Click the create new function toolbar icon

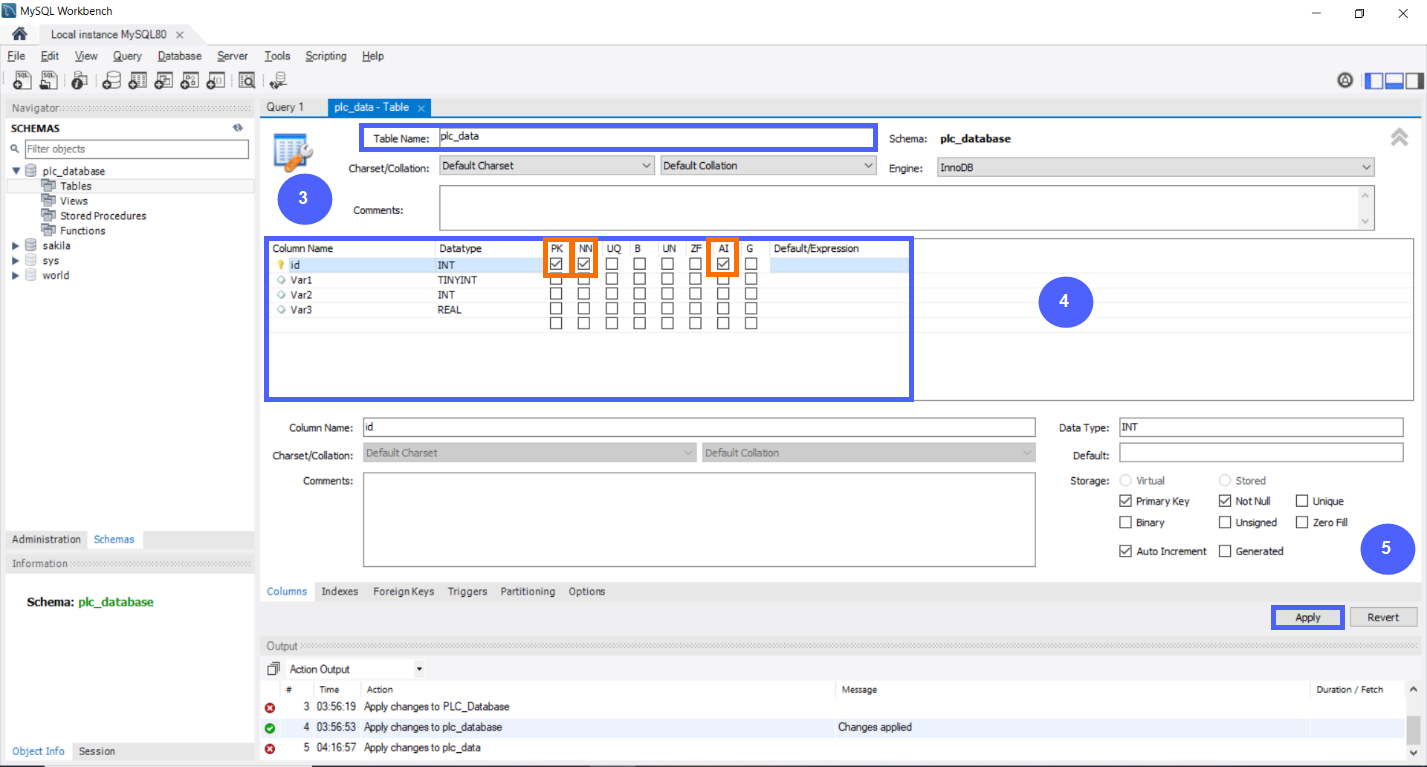pyautogui.click(x=214, y=80)
